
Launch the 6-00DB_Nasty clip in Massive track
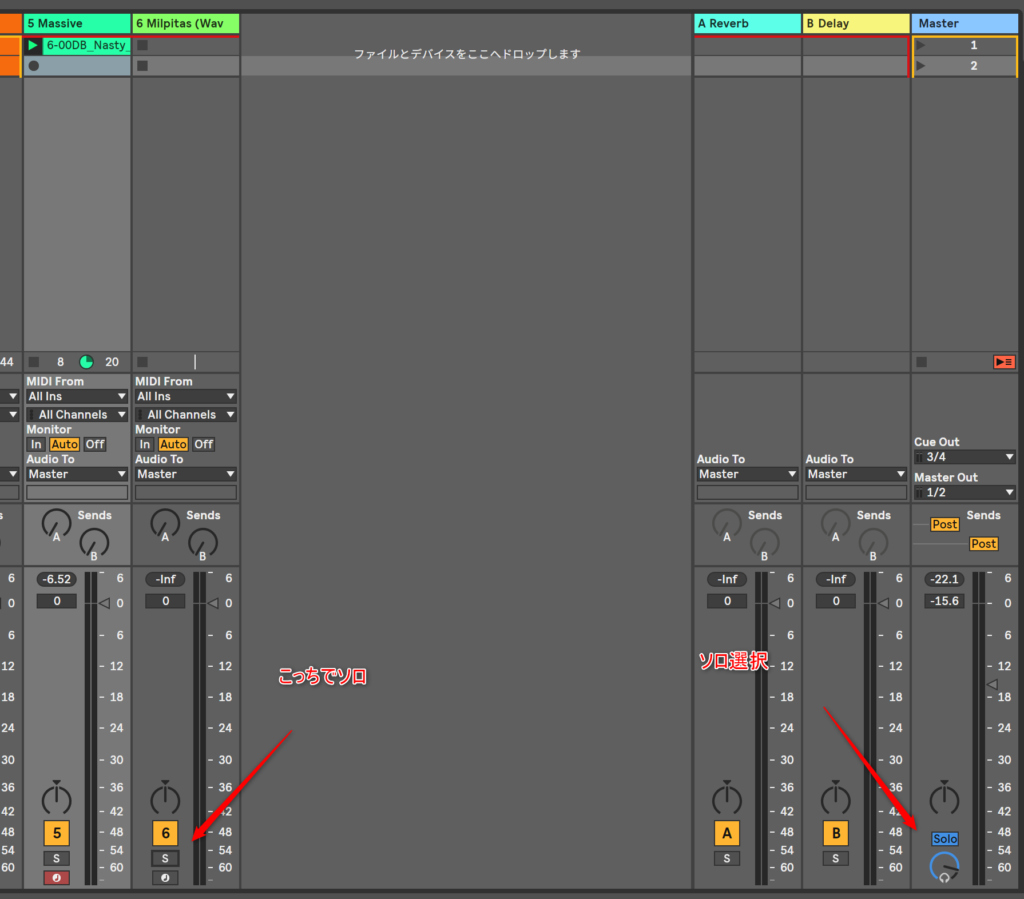tap(34, 45)
